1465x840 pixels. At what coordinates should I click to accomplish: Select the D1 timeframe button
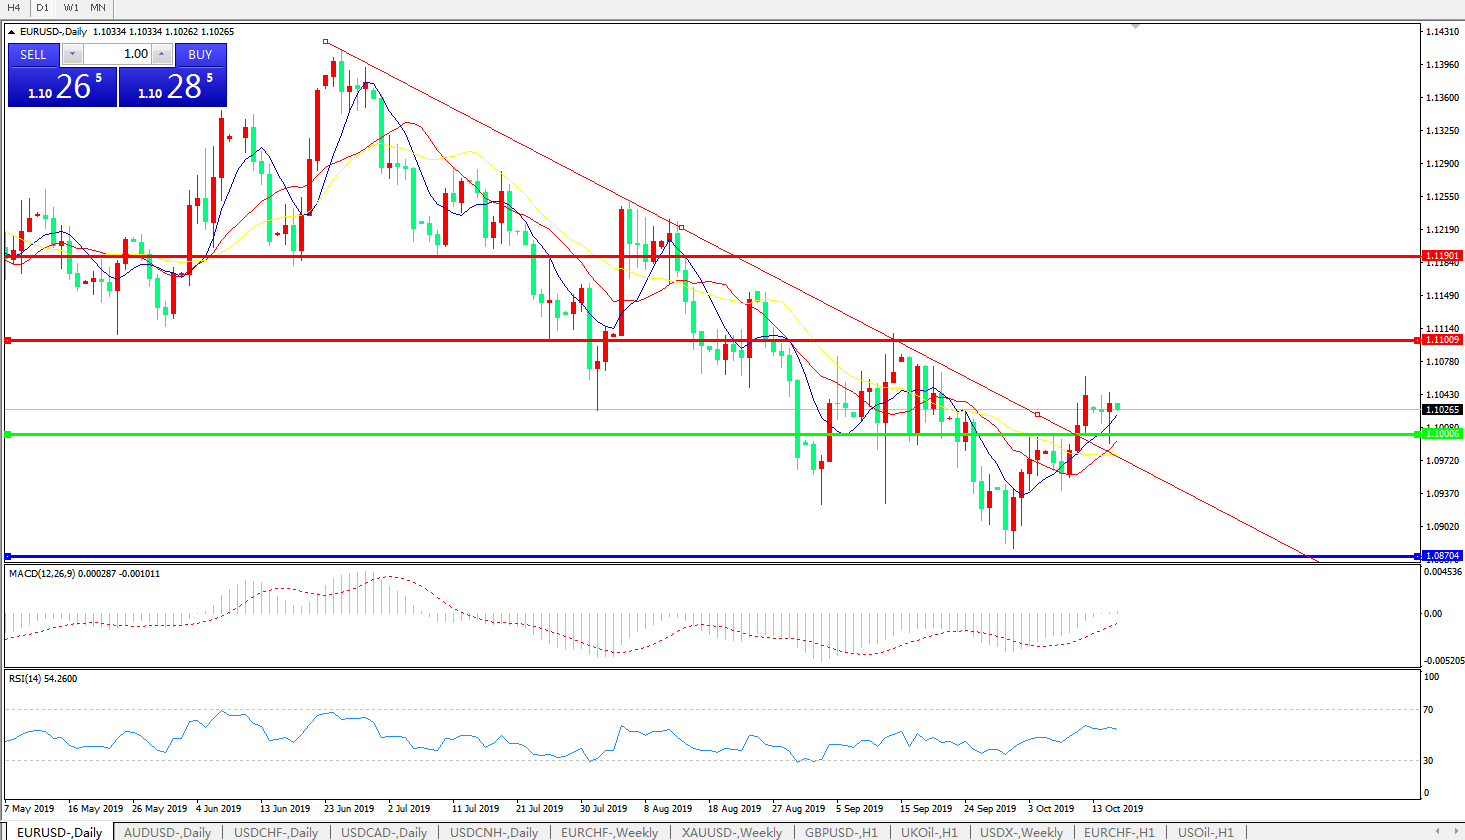click(42, 7)
